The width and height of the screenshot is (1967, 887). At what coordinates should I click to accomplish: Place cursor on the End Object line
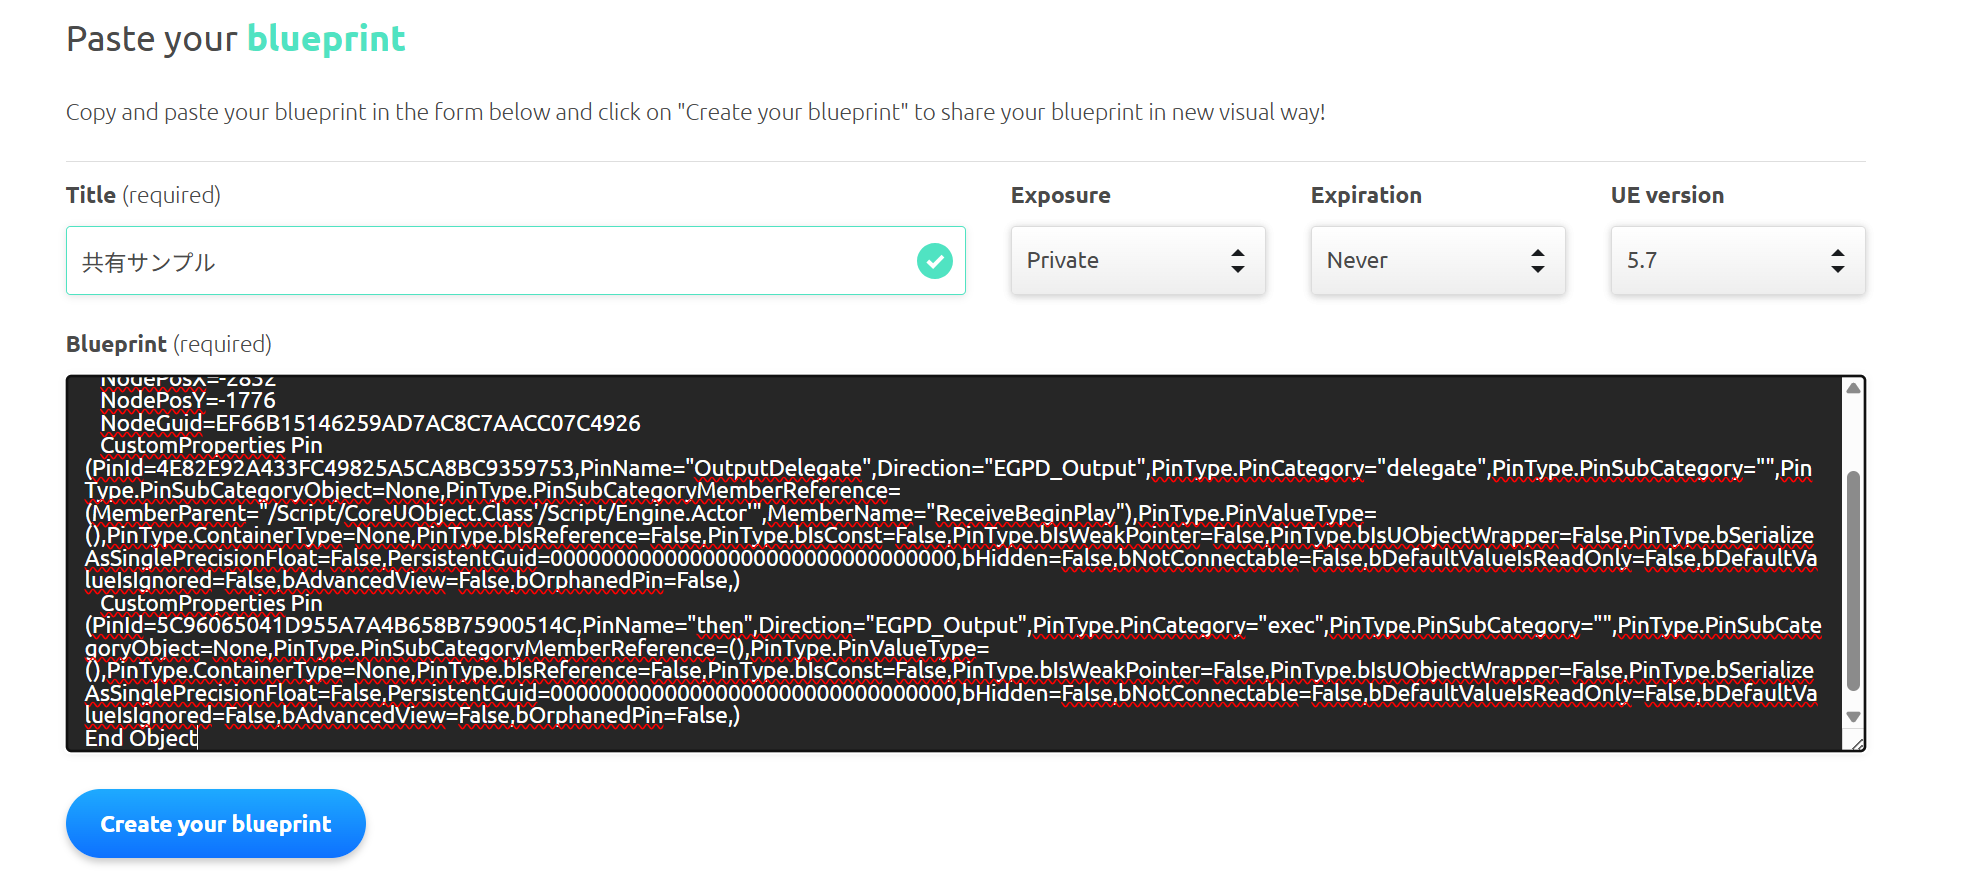[141, 738]
